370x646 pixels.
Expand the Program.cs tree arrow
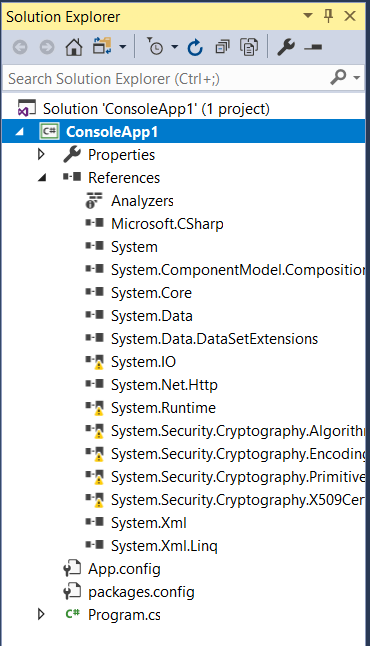pyautogui.click(x=41, y=614)
